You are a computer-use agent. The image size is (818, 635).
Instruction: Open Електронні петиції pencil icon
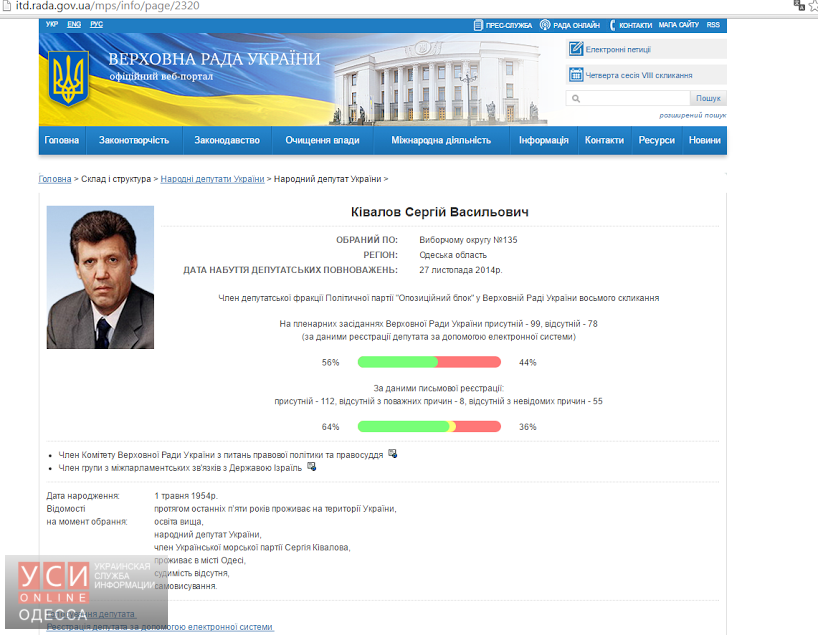(x=575, y=49)
